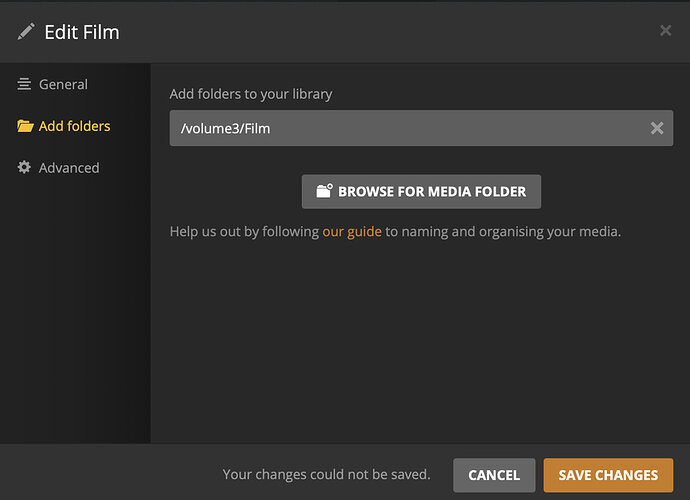The image size is (690, 500).
Task: Select the Add folders tab
Action: 74,126
